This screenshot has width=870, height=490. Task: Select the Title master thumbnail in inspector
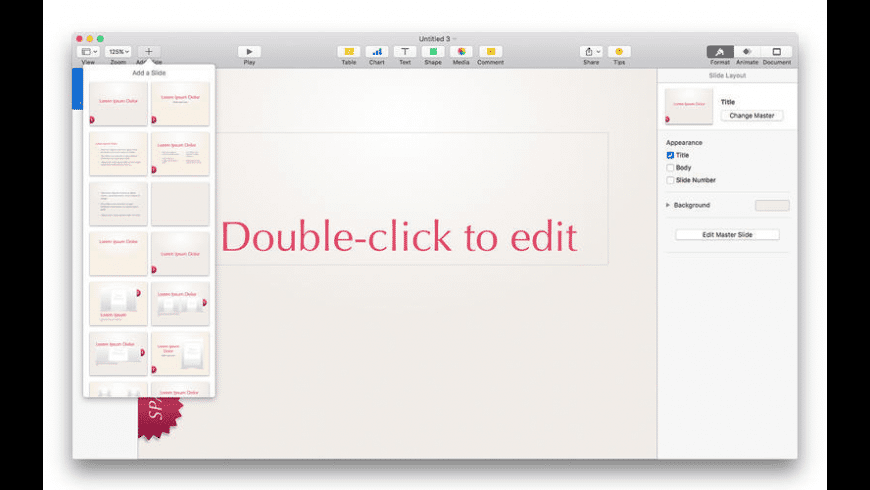tap(689, 106)
